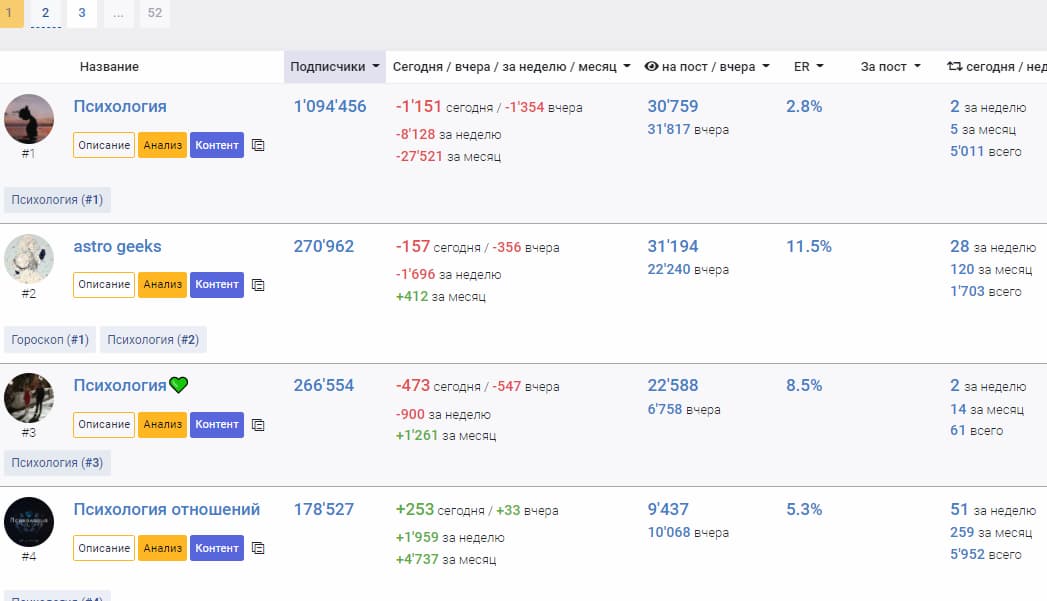
Task: Go to page 2 of results
Action: point(46,13)
